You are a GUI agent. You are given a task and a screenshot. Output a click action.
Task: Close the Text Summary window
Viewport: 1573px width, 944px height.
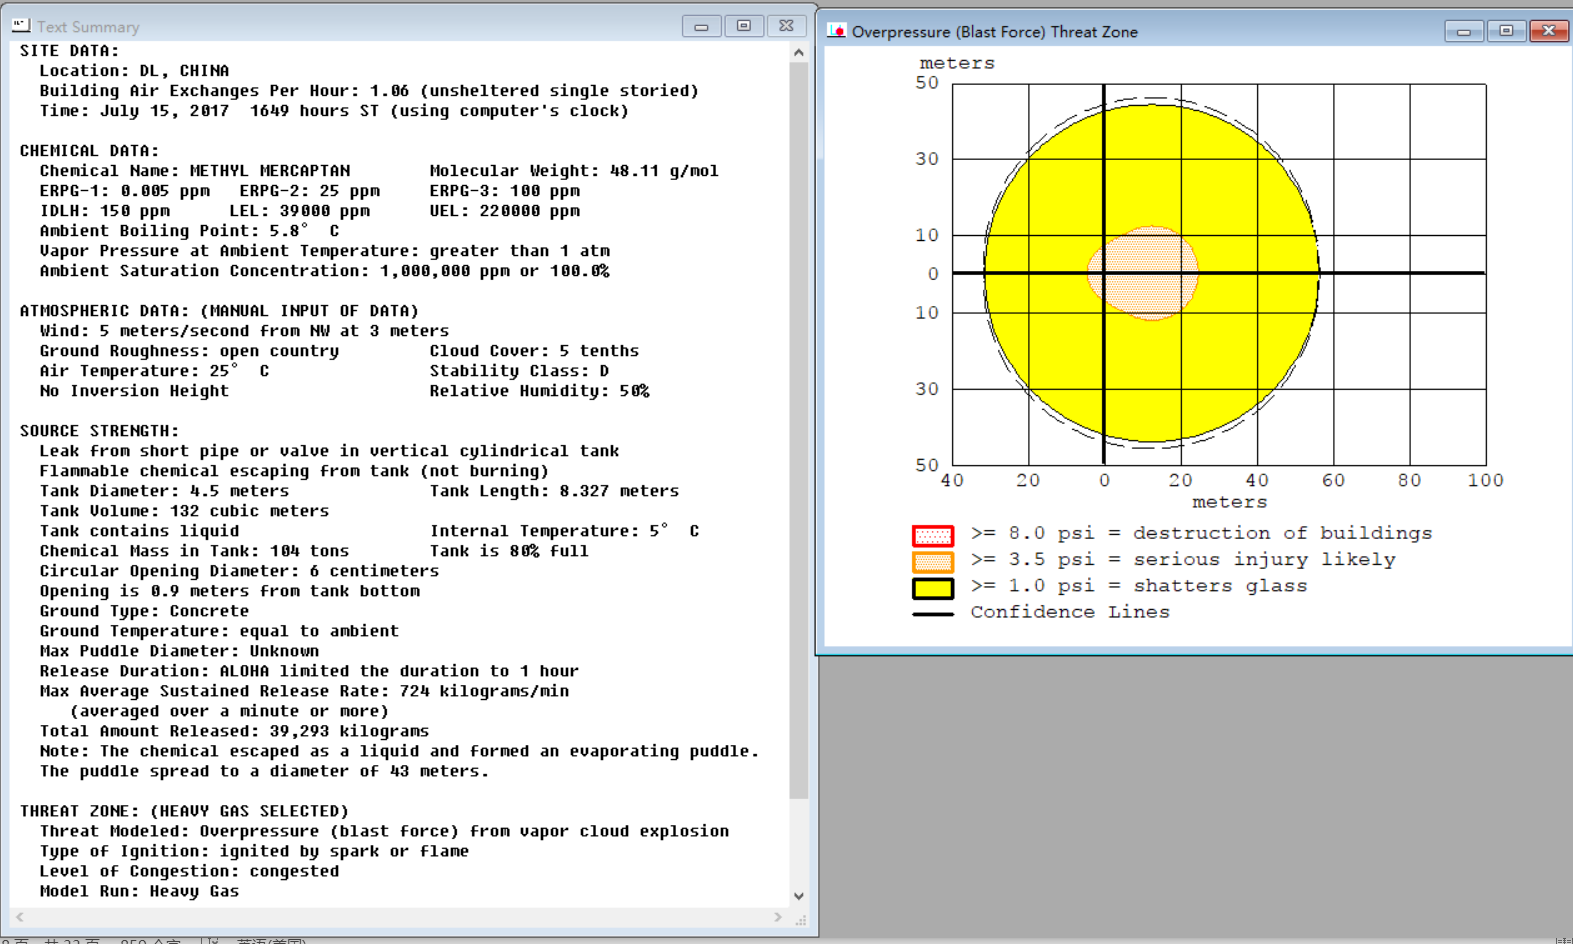point(786,26)
